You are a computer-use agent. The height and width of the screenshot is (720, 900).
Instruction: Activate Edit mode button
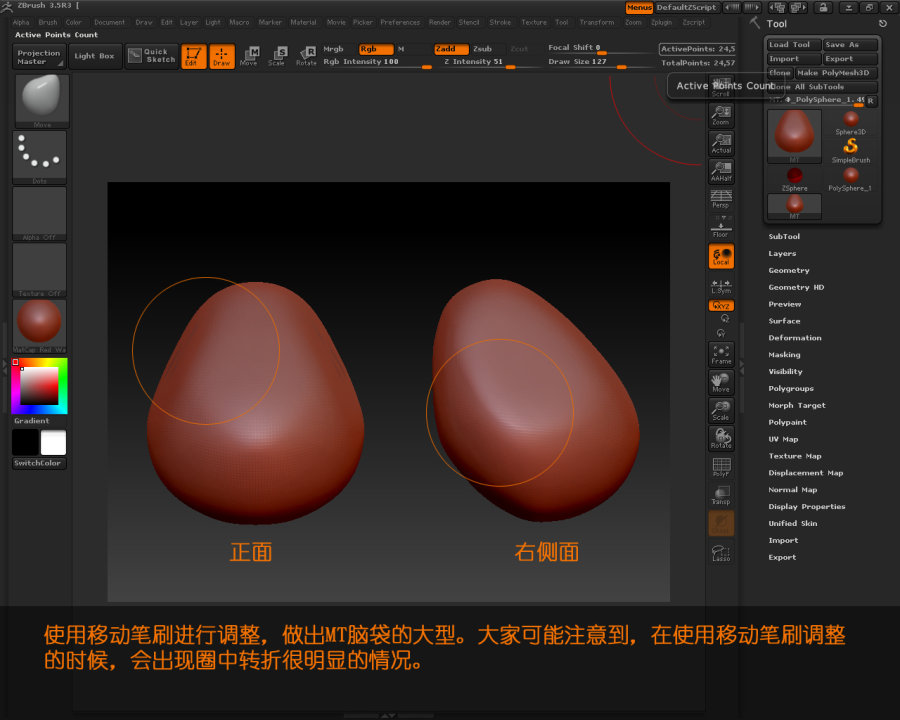coord(193,56)
